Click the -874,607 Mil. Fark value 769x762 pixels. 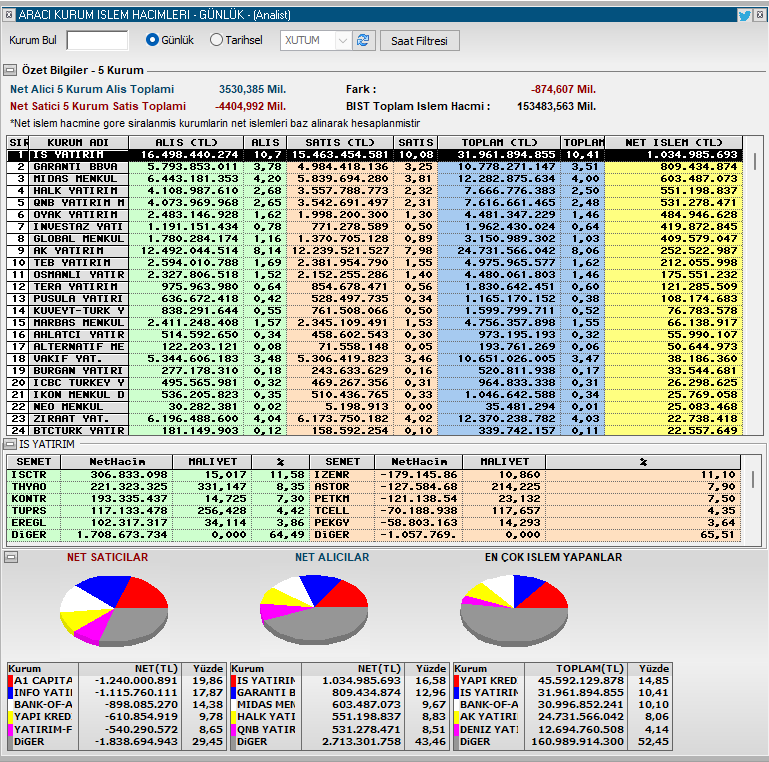[563, 90]
